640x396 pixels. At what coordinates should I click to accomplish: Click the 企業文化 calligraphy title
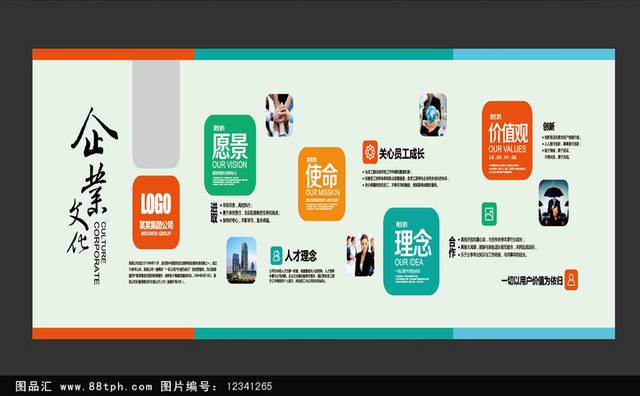coord(93,180)
